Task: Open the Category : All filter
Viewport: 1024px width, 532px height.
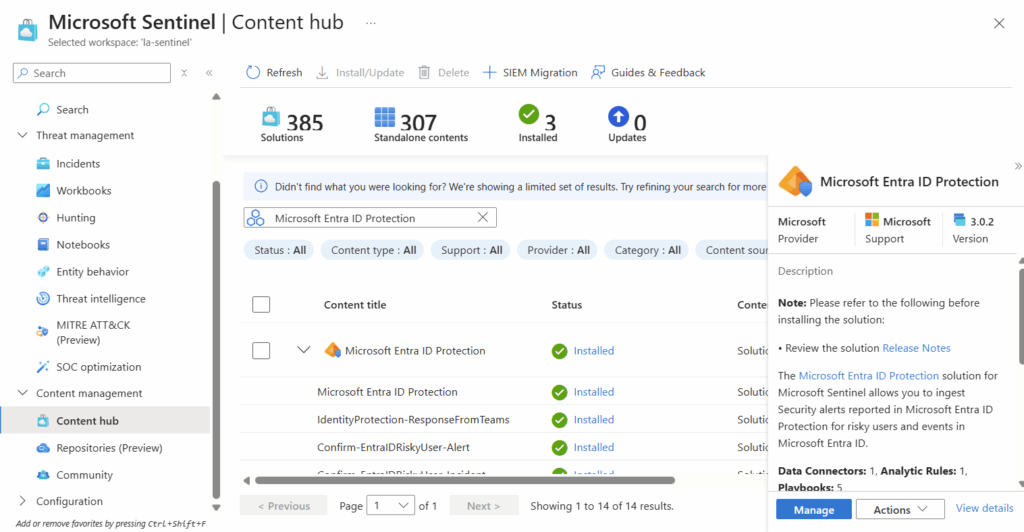Action: tap(647, 250)
